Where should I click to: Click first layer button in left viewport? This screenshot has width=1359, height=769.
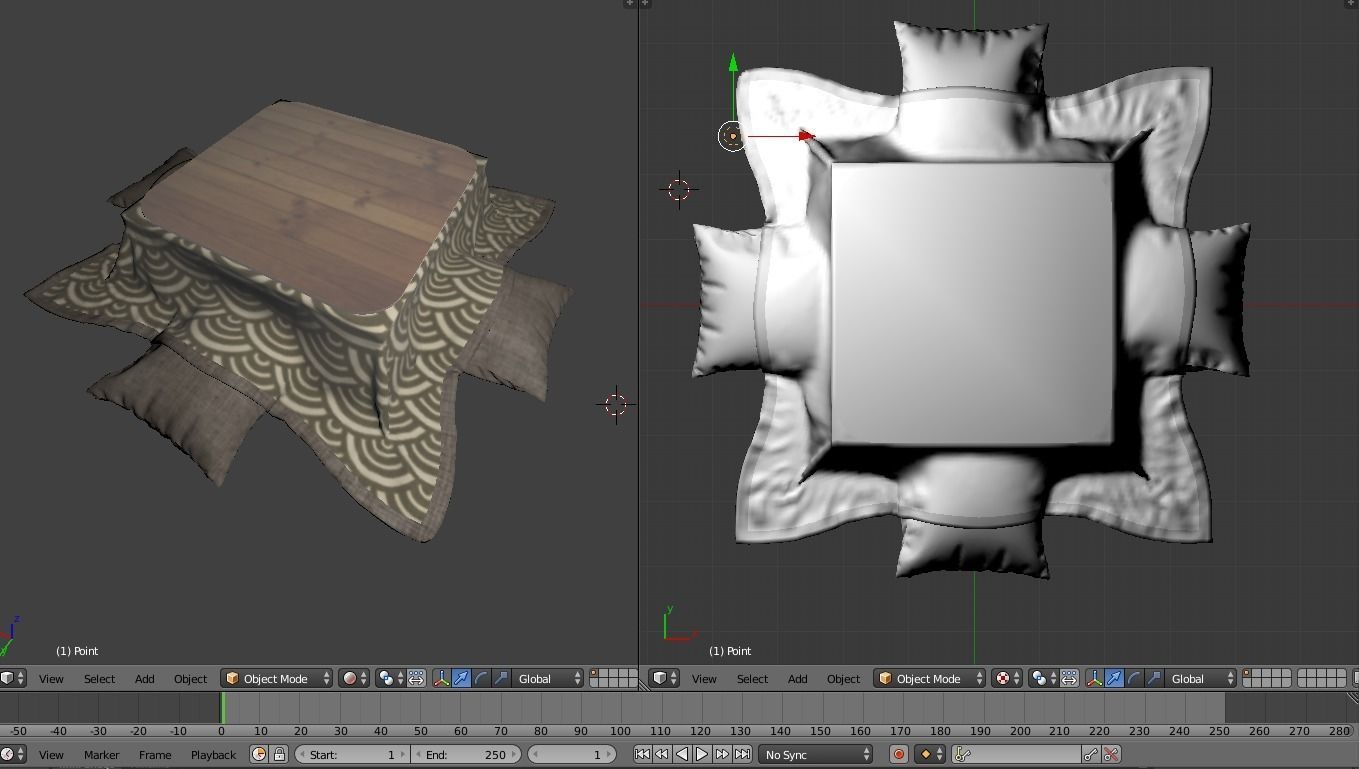[595, 673]
